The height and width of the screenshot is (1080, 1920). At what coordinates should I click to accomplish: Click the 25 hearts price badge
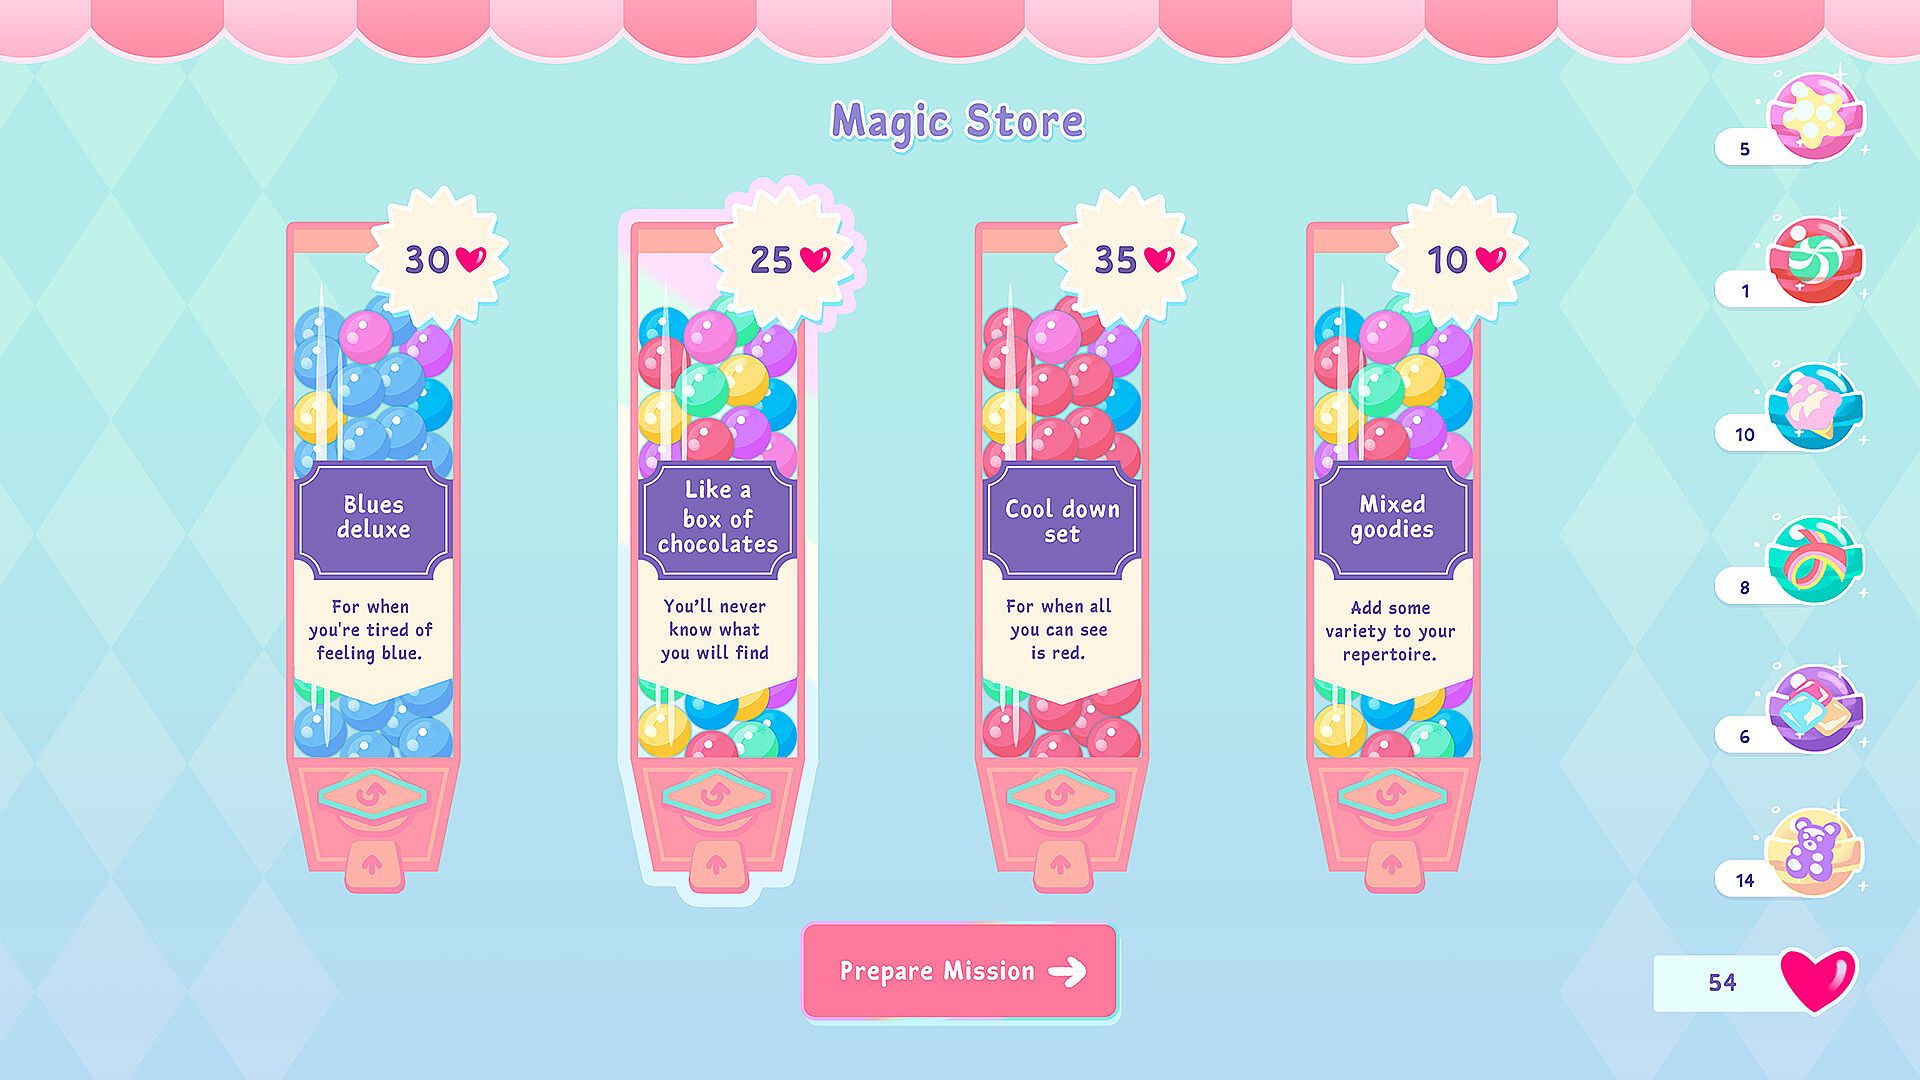[x=785, y=258]
